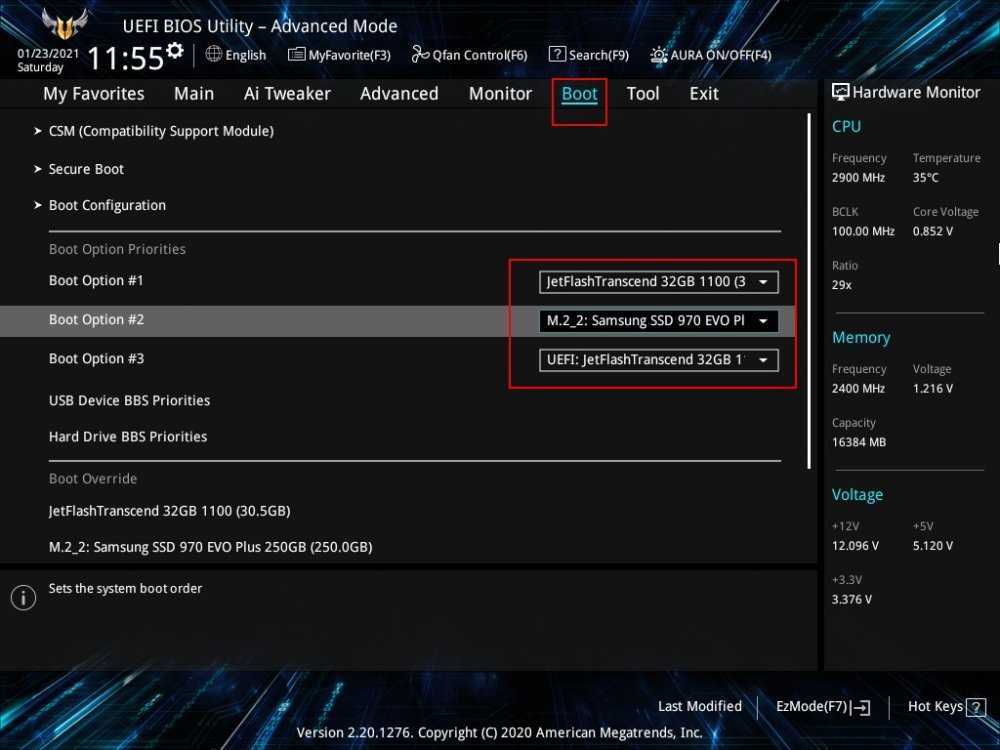Click the info icon in the help area
This screenshot has height=750, width=1000.
pos(23,598)
